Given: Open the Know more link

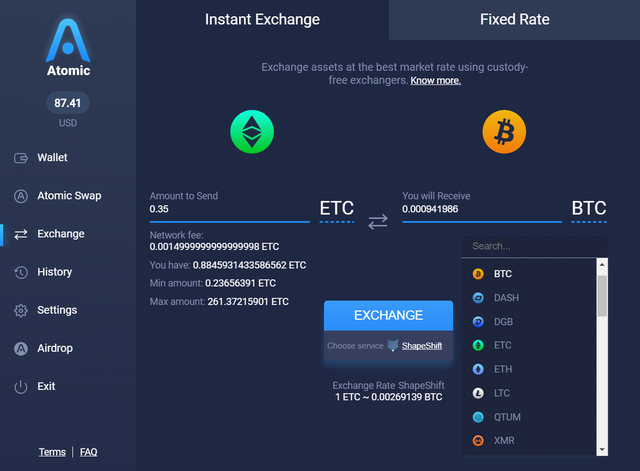Looking at the screenshot, I should [436, 81].
